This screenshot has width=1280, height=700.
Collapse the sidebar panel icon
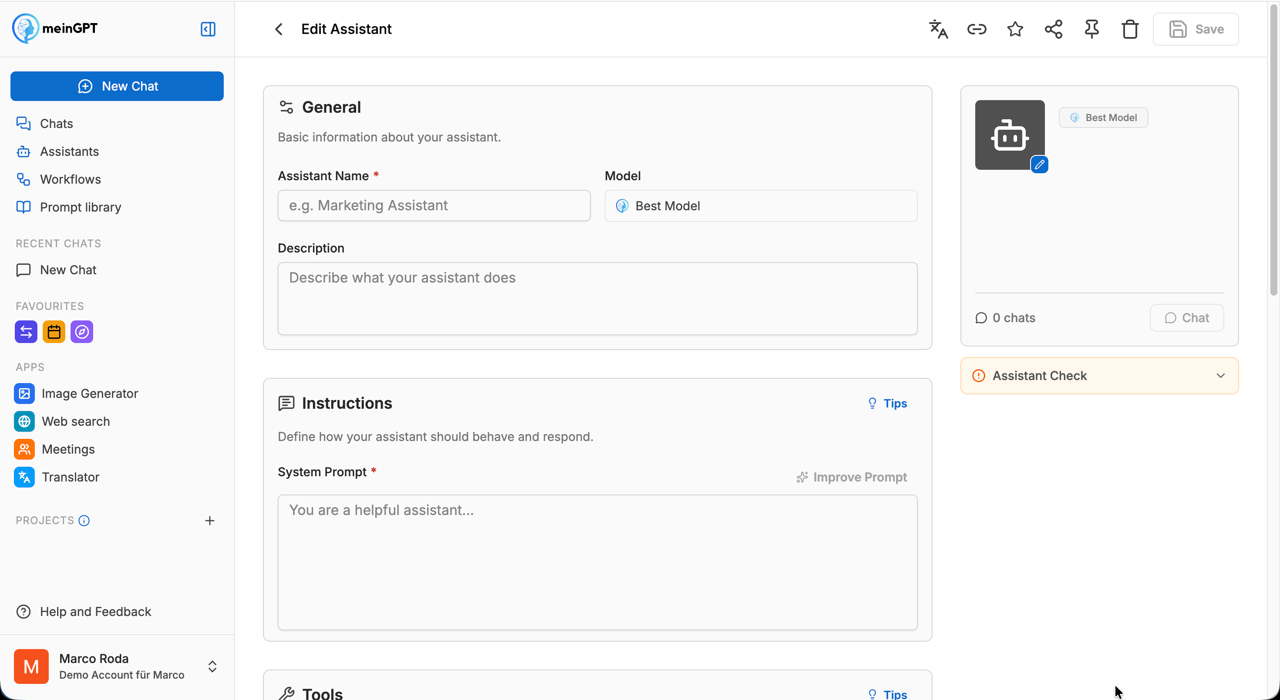pos(208,29)
